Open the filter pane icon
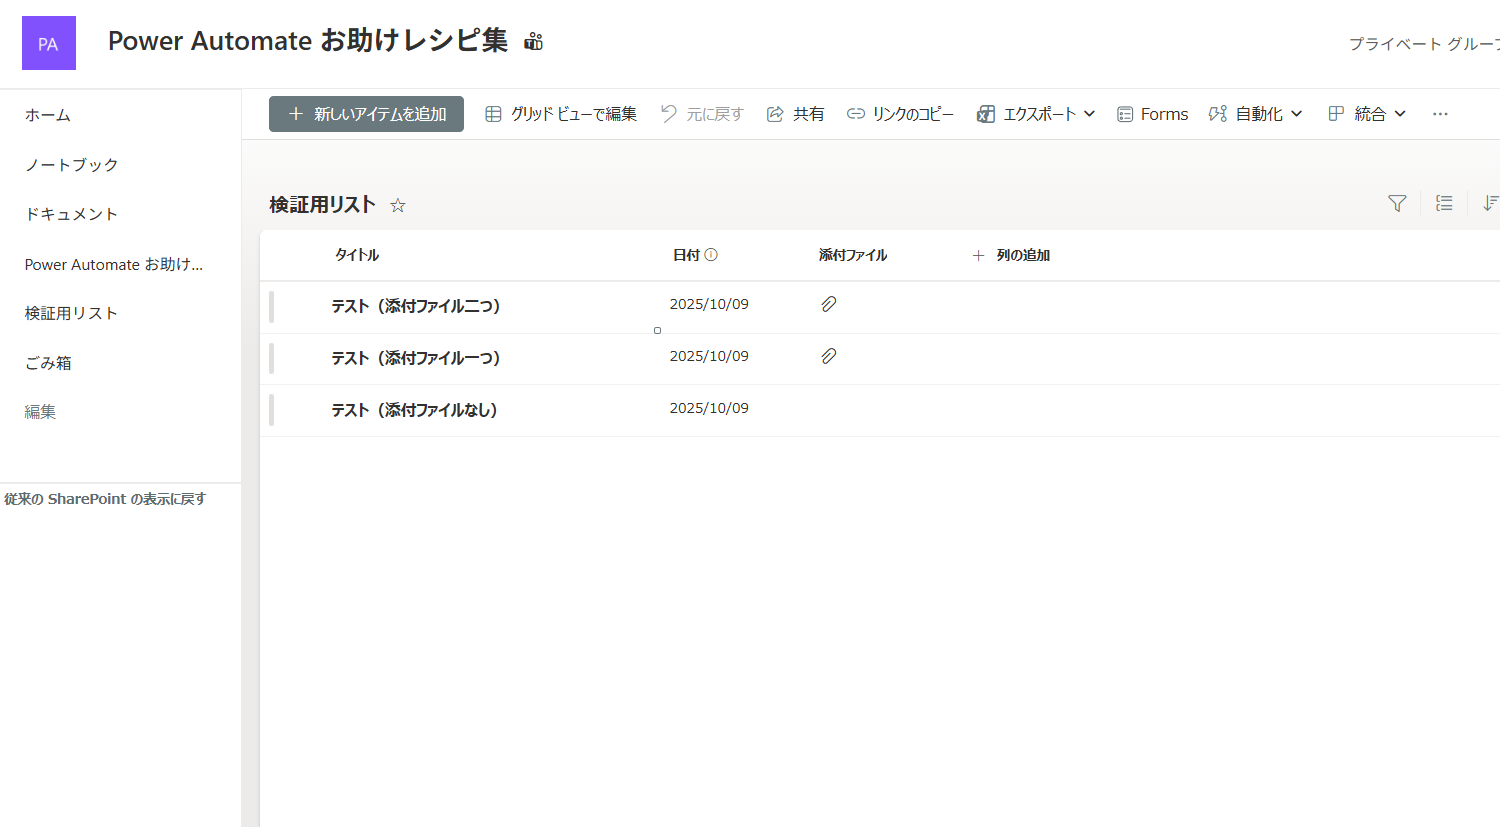 point(1396,203)
